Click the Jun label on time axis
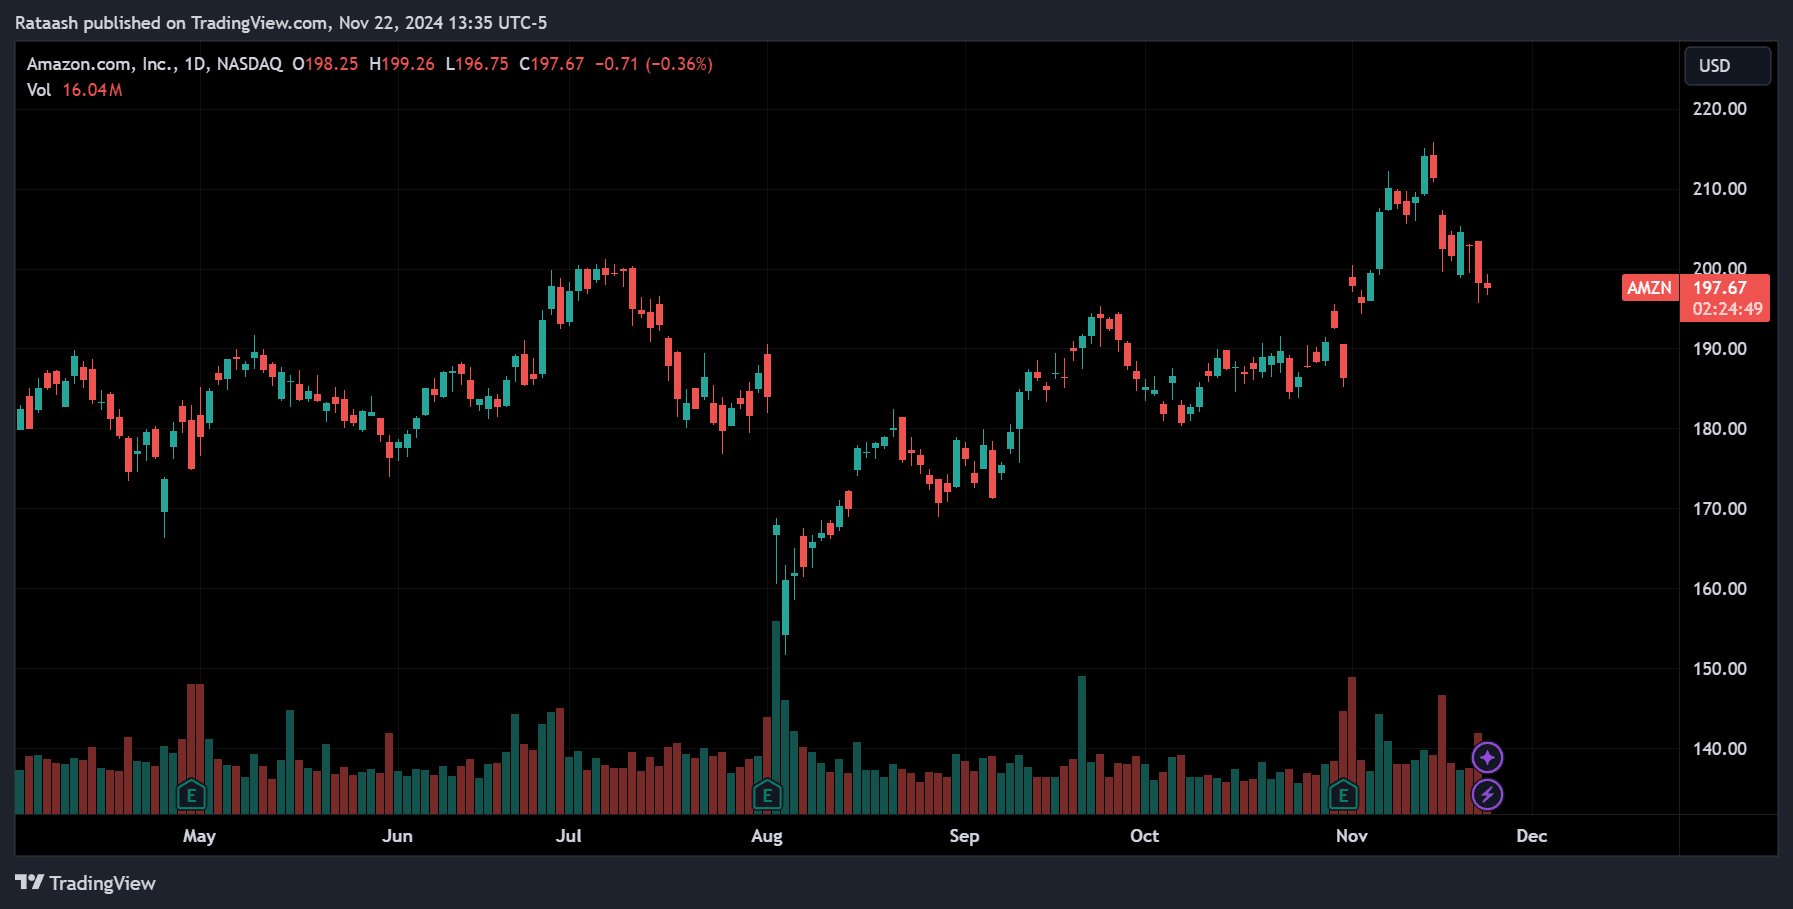The image size is (1793, 909). 397,836
